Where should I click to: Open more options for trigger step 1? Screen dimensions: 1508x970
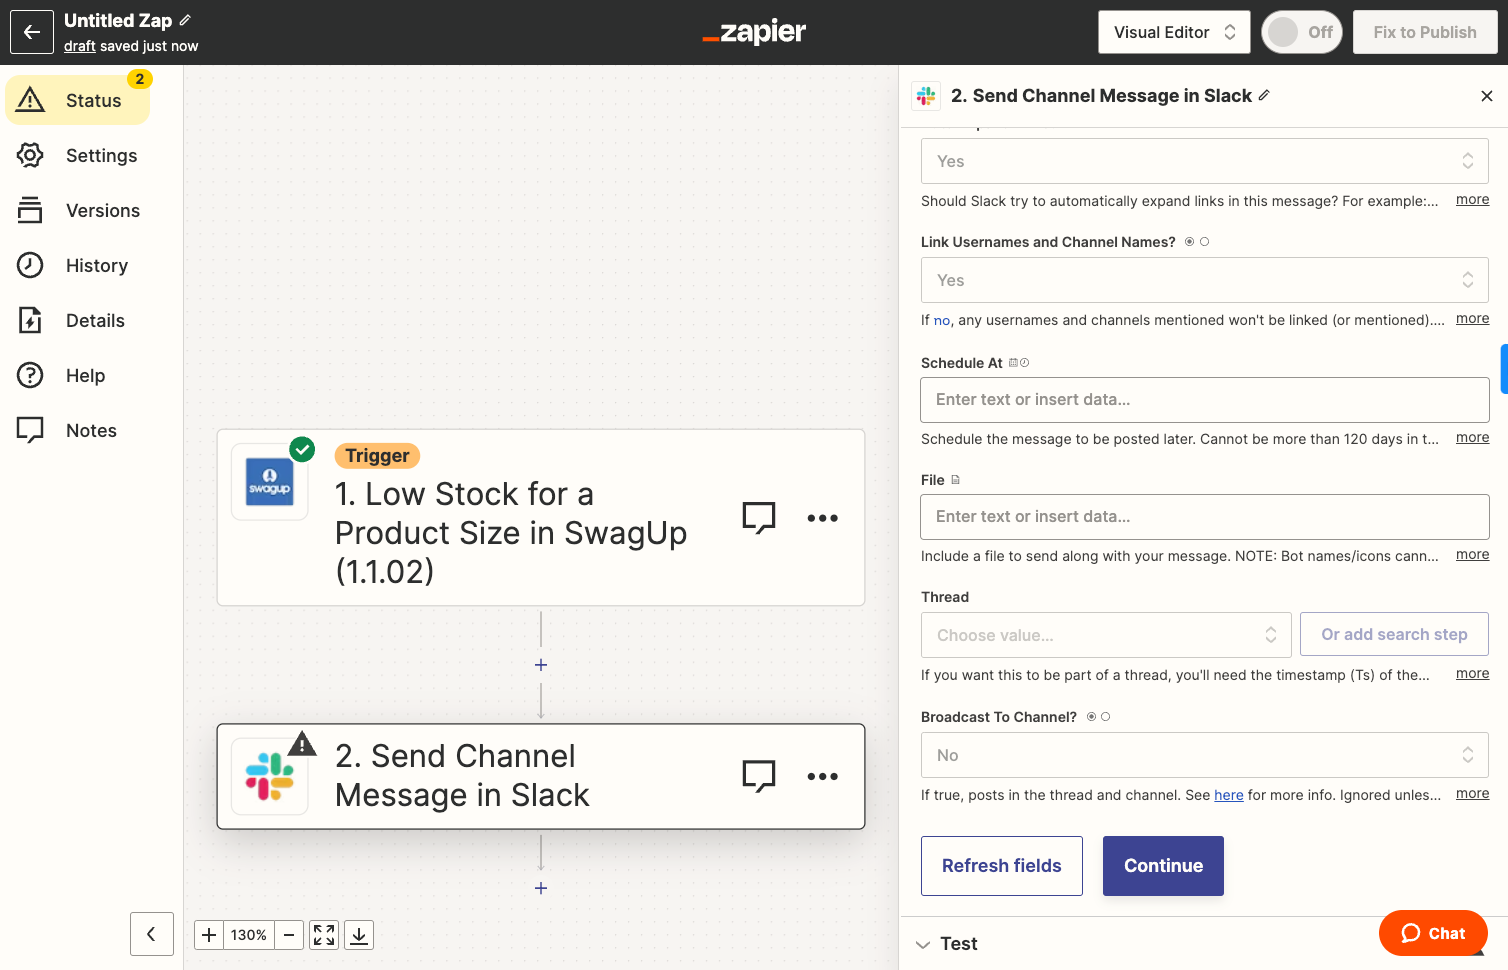822,518
